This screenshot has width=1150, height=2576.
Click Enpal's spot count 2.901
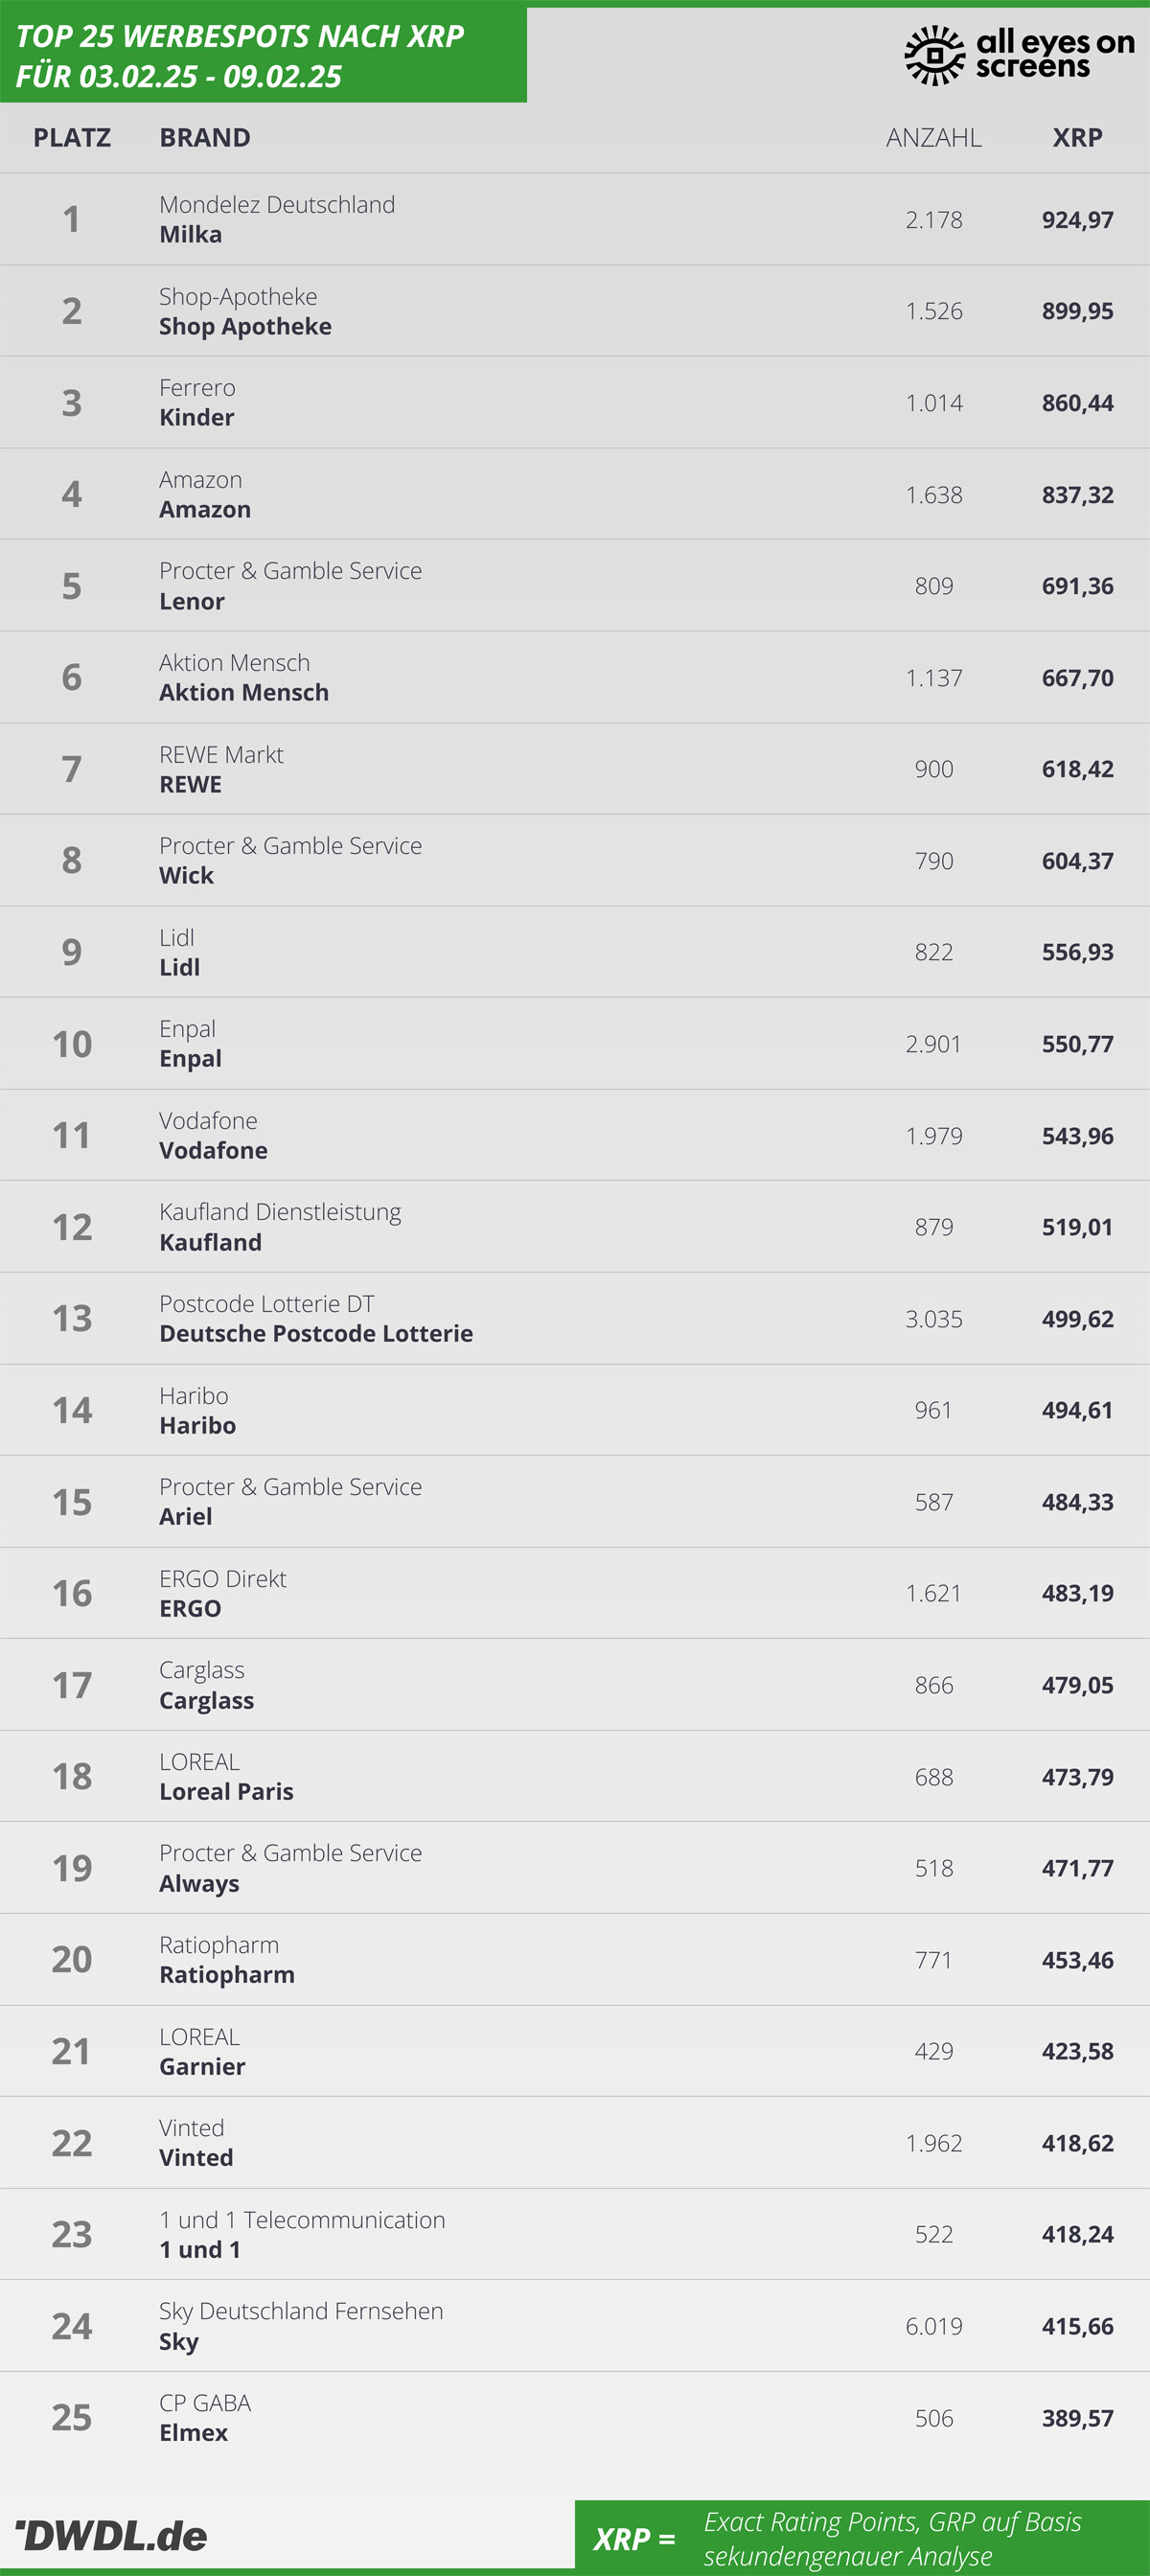[x=933, y=1044]
